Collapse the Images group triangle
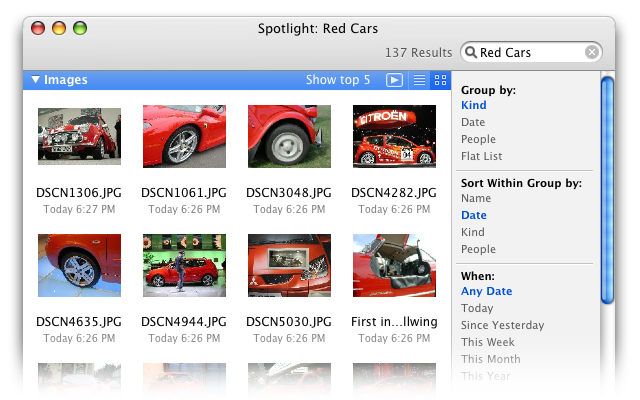Screen dimensions: 640x400 click(35, 80)
